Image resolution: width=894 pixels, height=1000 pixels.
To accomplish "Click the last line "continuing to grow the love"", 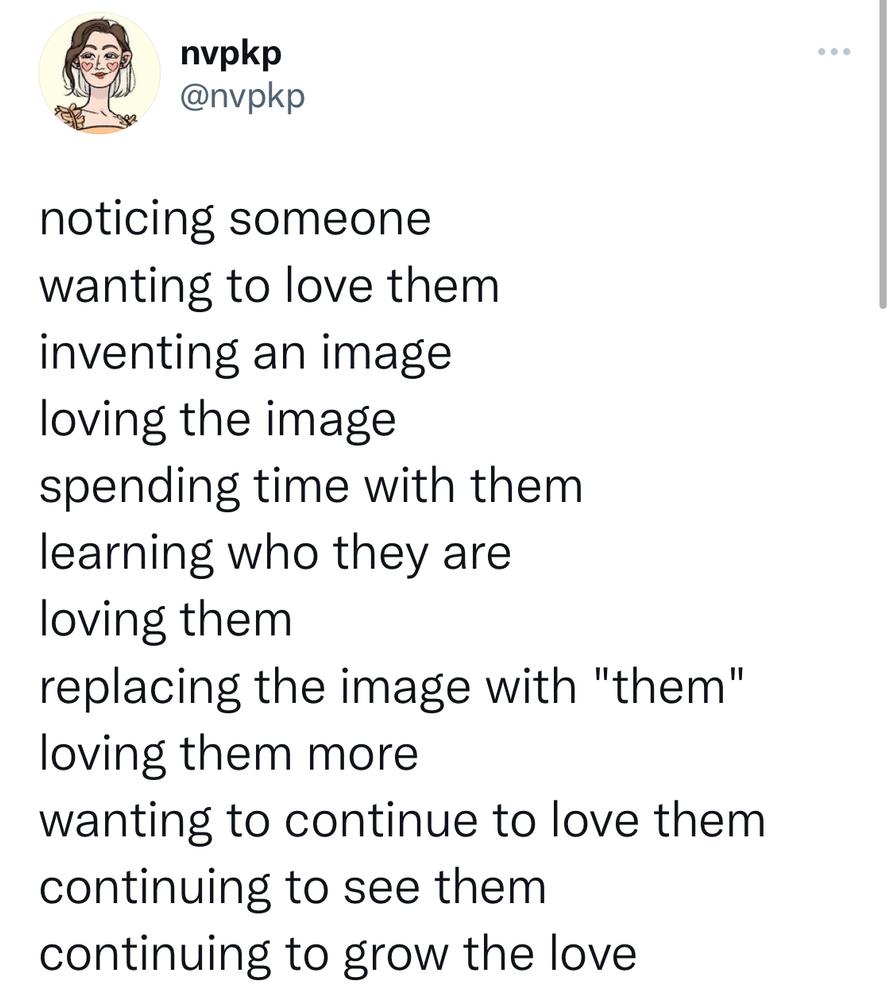I will [338, 954].
